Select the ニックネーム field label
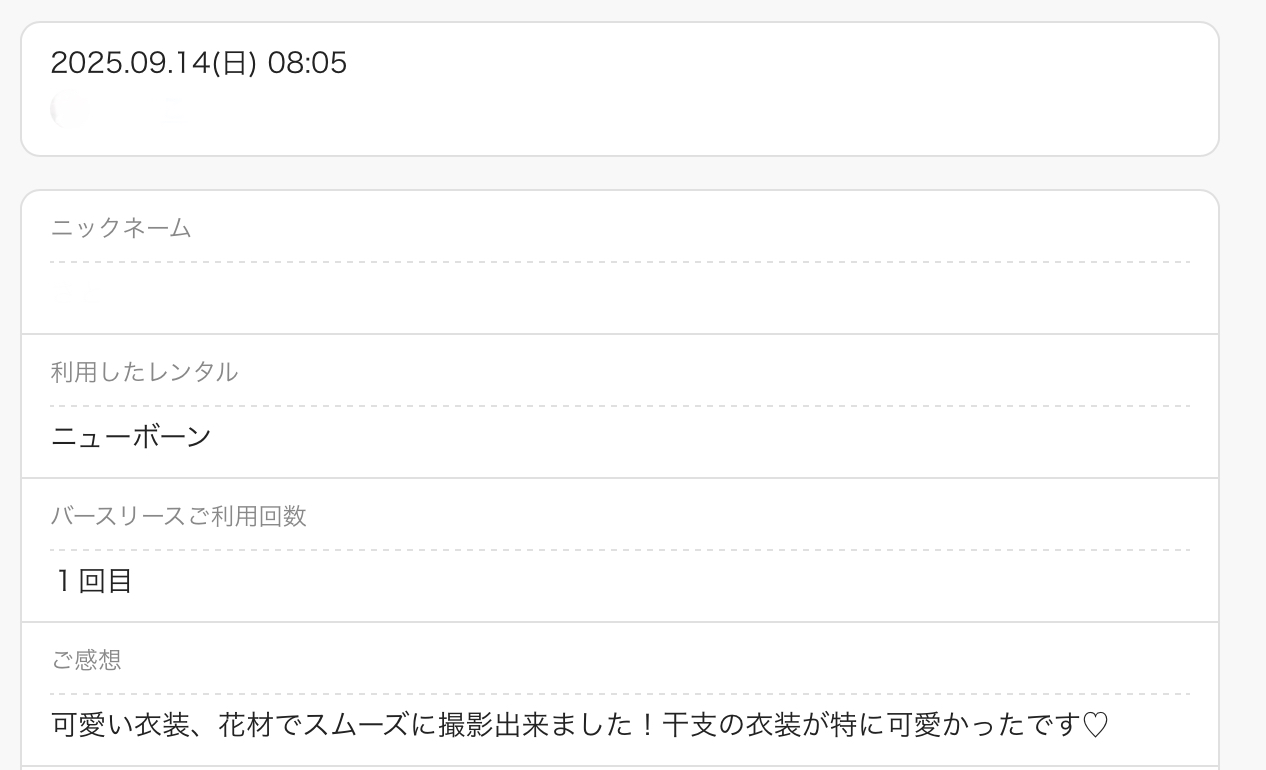Screen dimensions: 1266x770 click(121, 228)
